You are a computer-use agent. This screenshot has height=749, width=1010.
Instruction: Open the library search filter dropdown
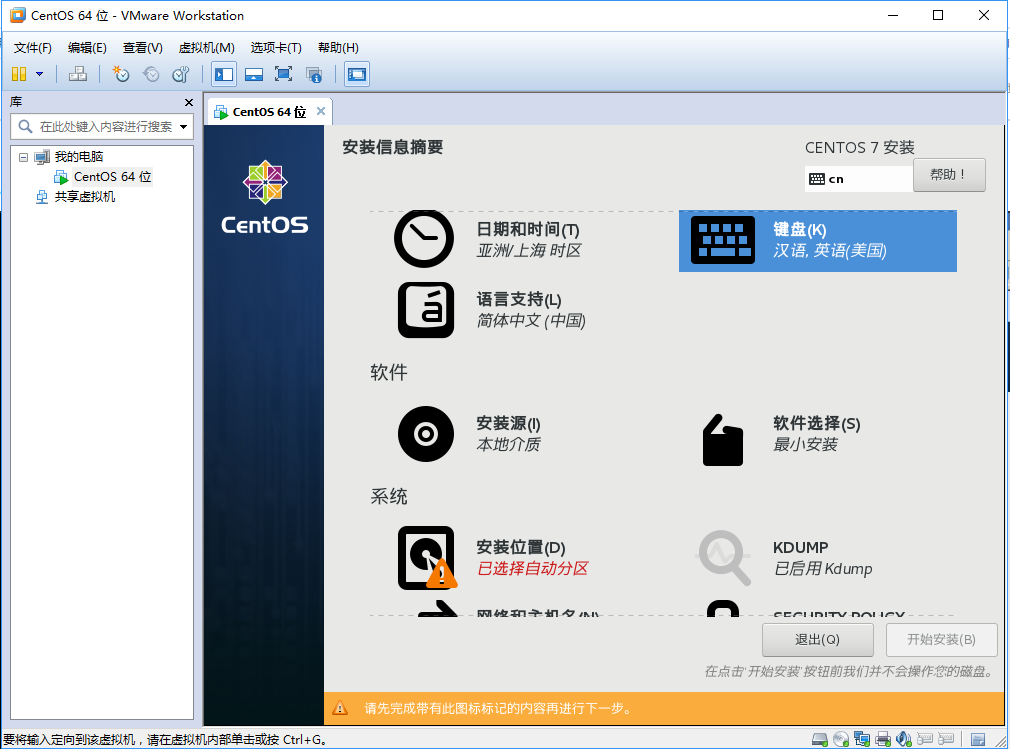[x=184, y=127]
